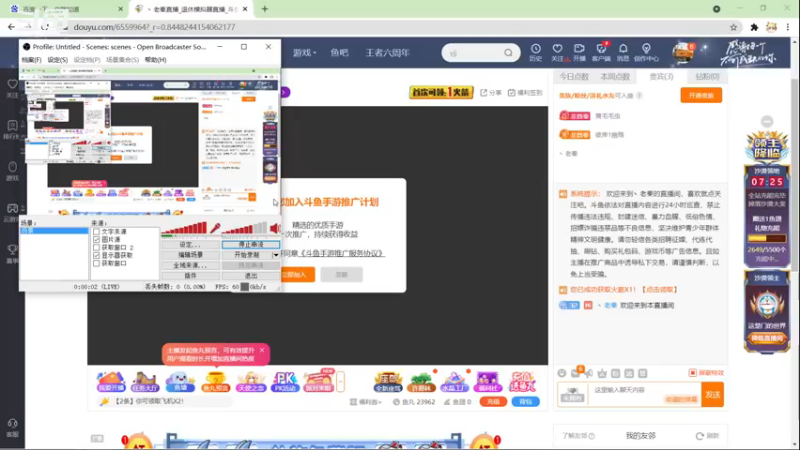Open browser extensions puzzle icon

[x=754, y=27]
